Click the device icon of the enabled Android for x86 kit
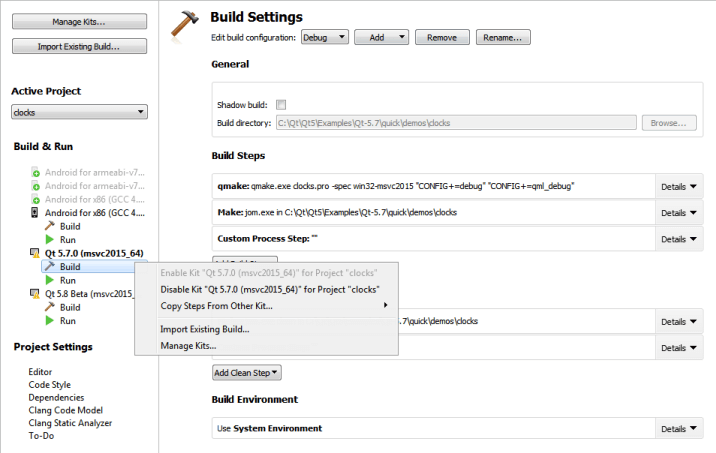Image resolution: width=716 pixels, height=453 pixels. (36, 213)
